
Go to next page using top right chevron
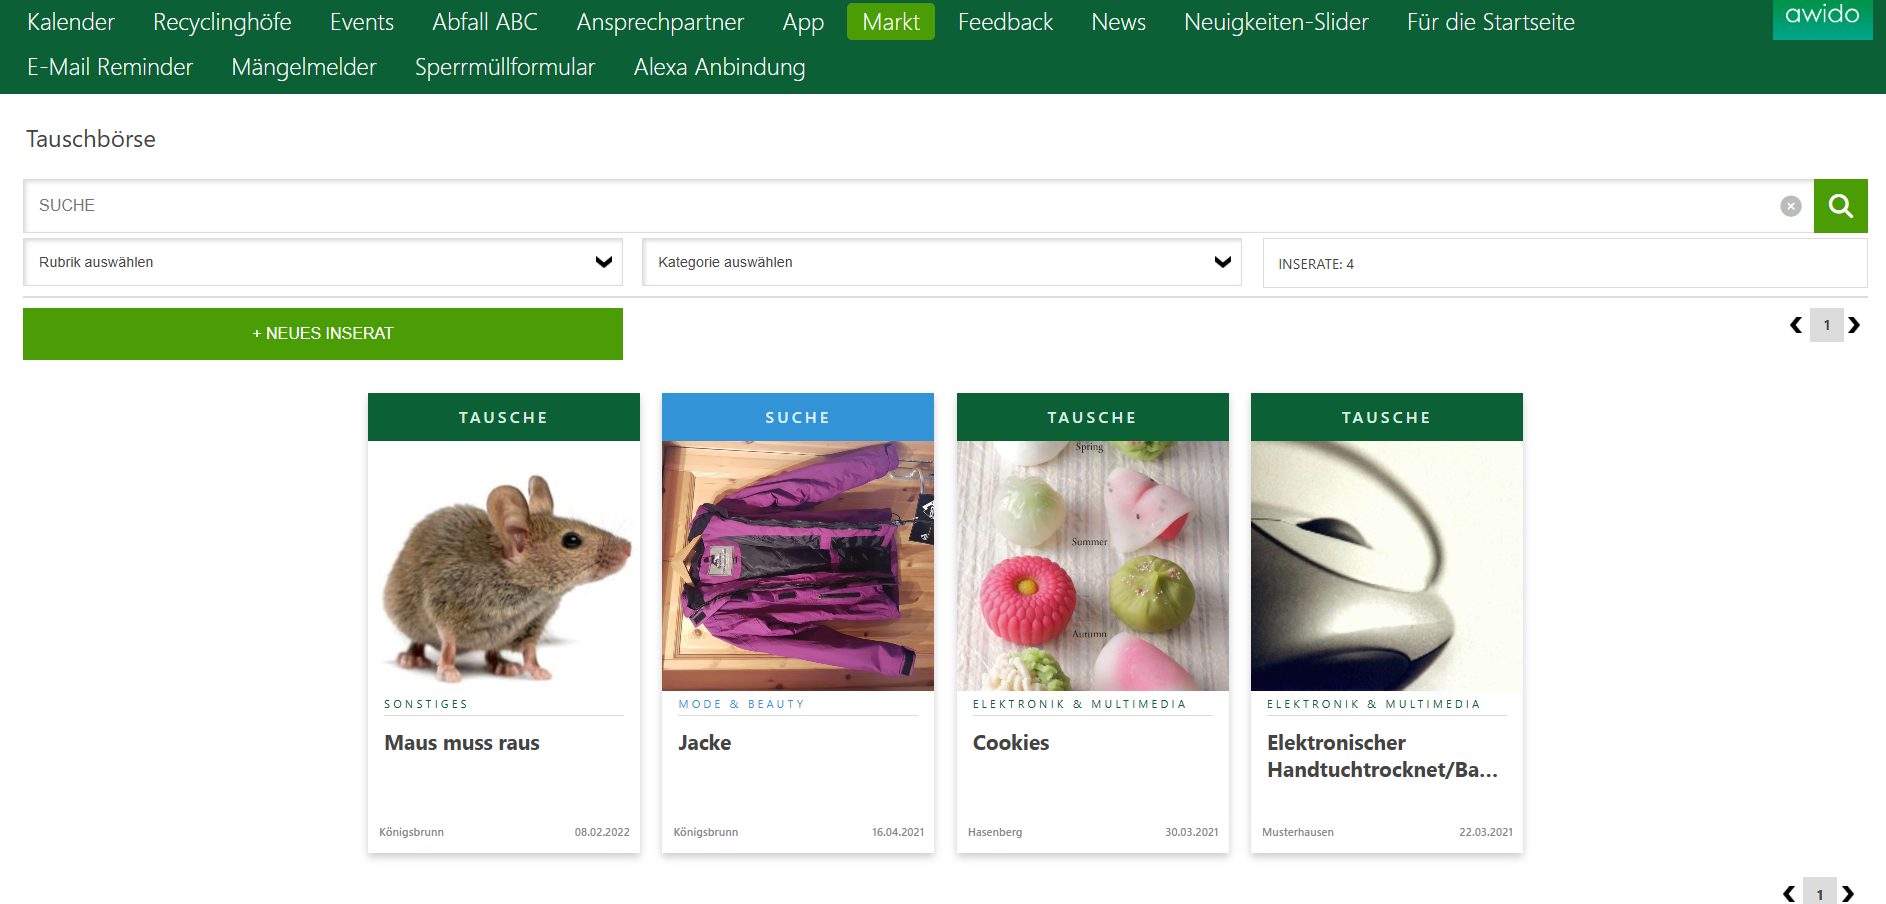click(1854, 325)
